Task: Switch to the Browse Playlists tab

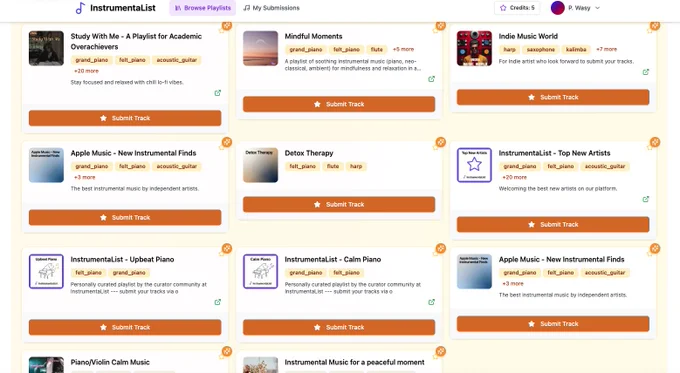Action: 203,8
